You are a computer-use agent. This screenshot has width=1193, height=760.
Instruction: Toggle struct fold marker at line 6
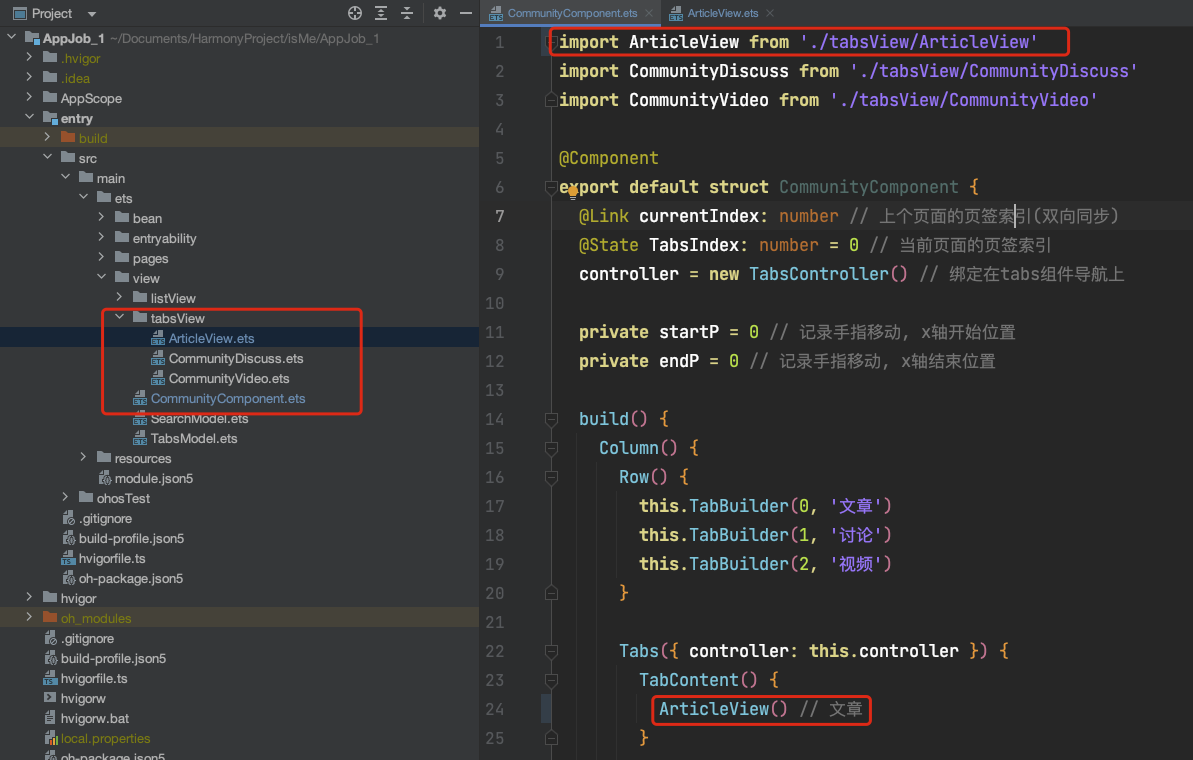tap(551, 187)
